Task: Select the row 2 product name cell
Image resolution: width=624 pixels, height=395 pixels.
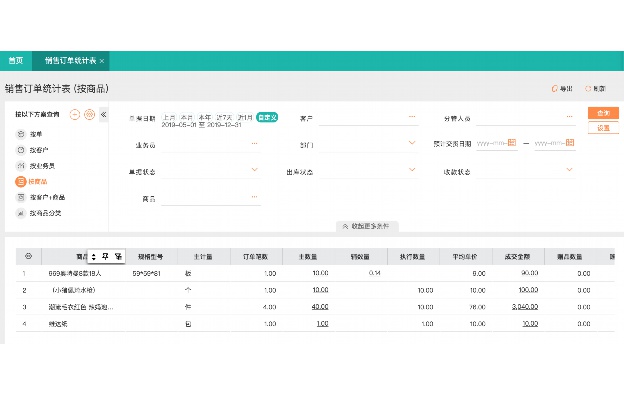Action: (x=74, y=290)
